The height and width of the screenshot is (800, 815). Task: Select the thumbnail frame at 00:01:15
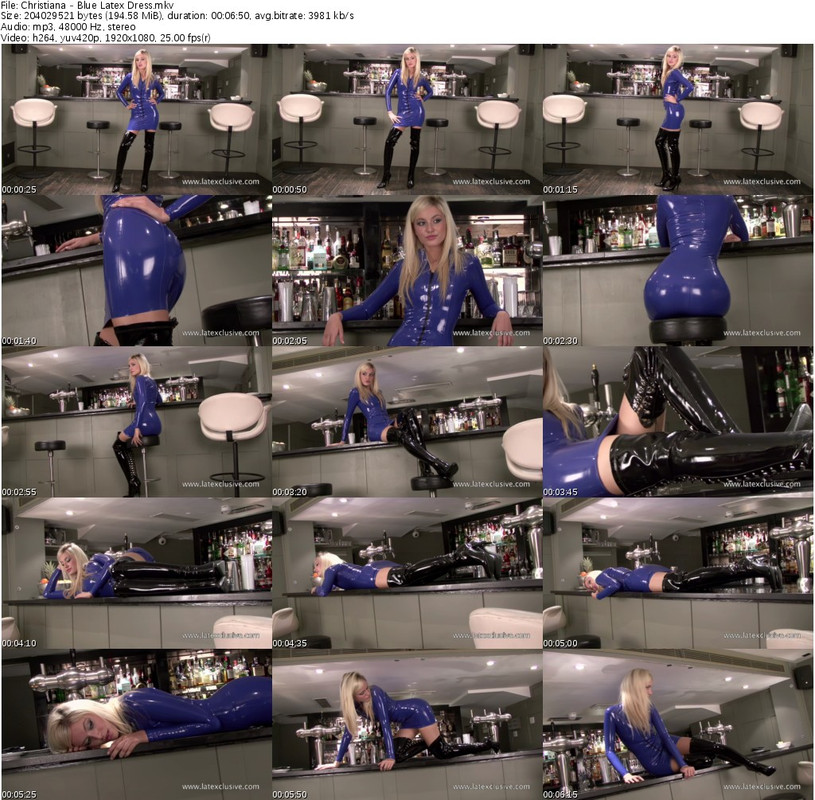tap(678, 120)
